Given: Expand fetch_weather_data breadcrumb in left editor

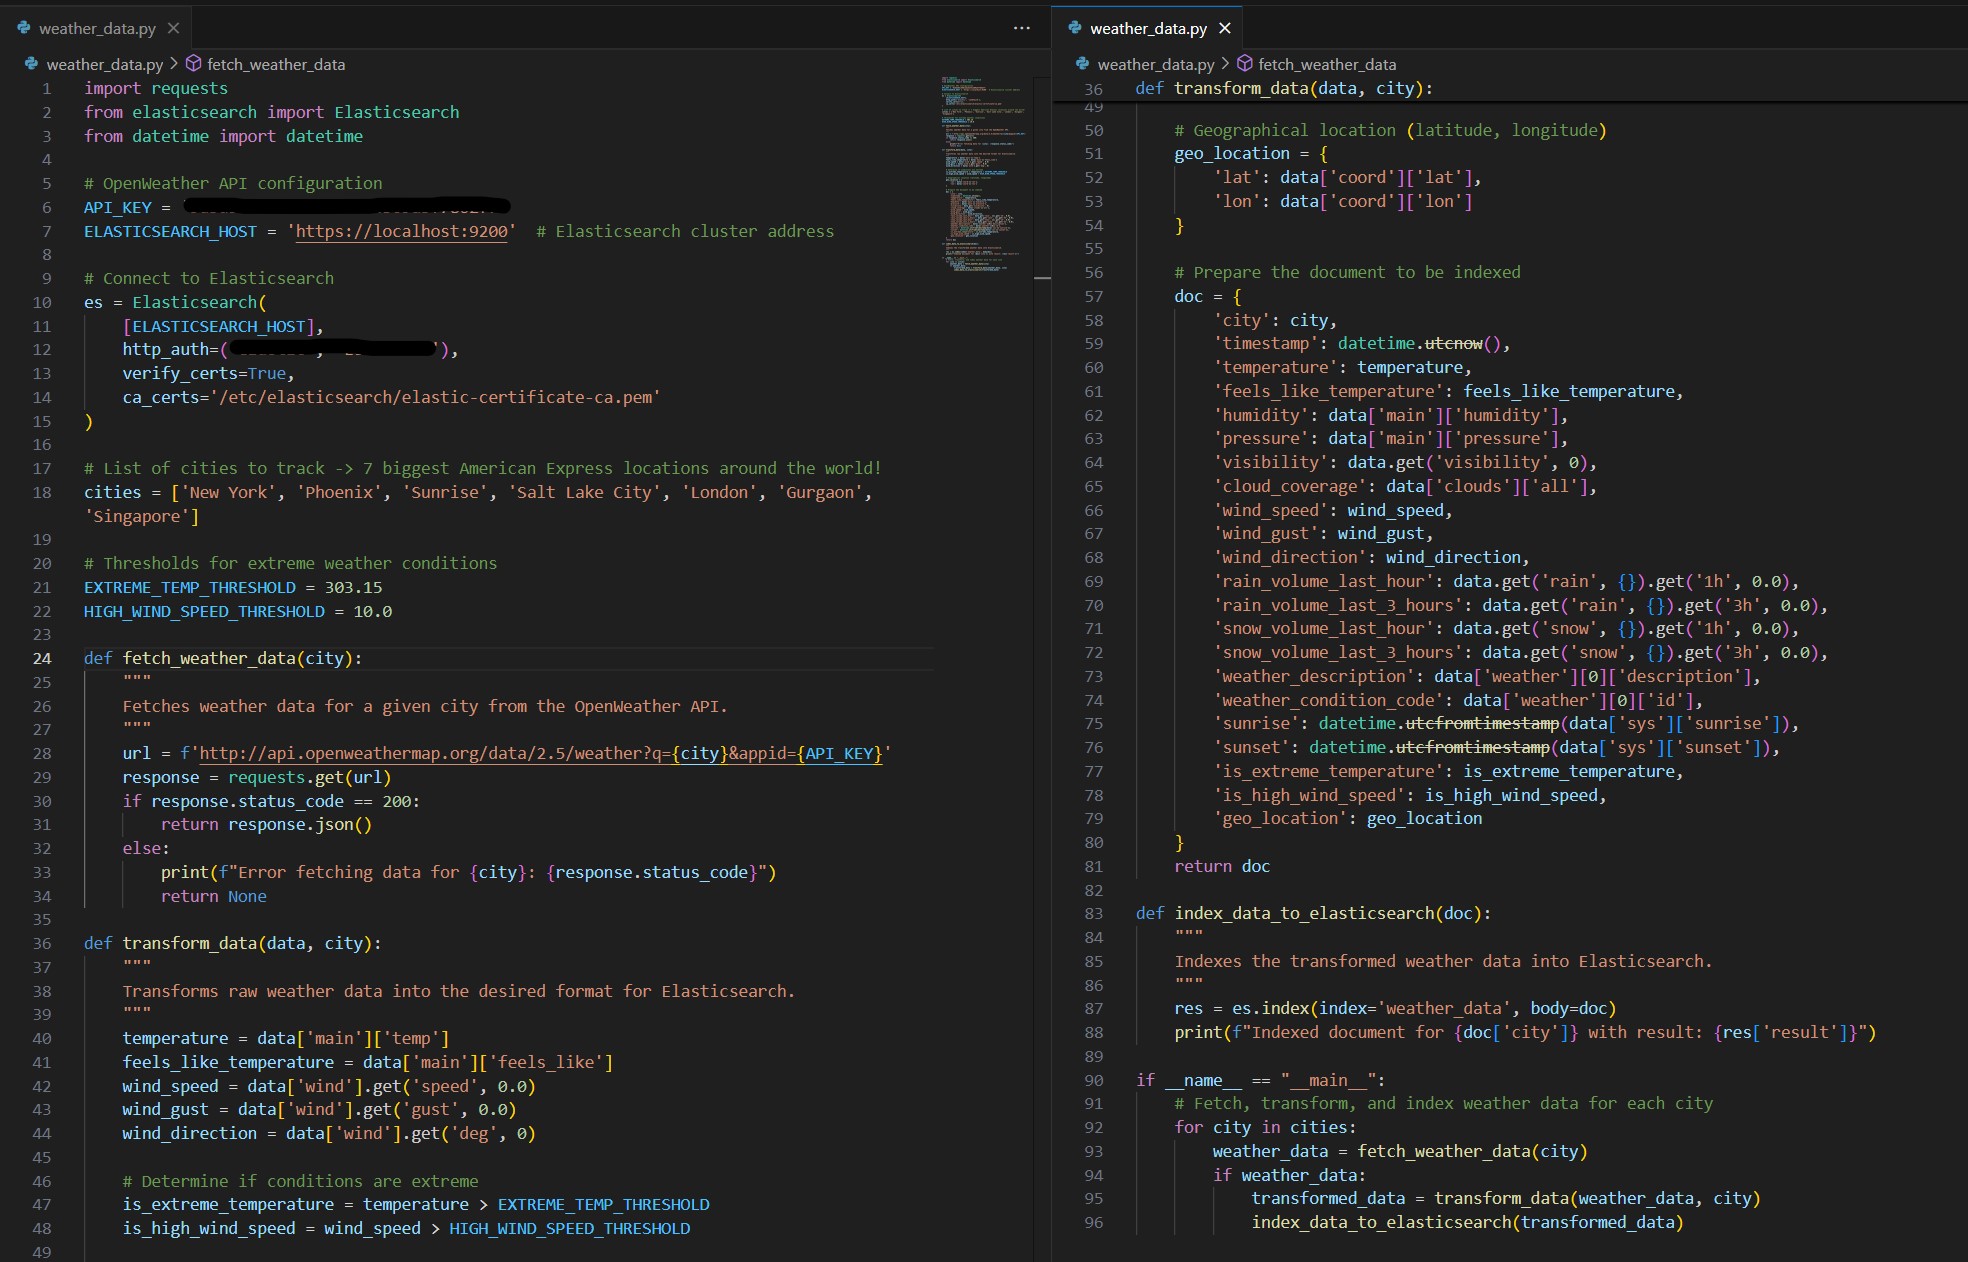Looking at the screenshot, I should [276, 64].
